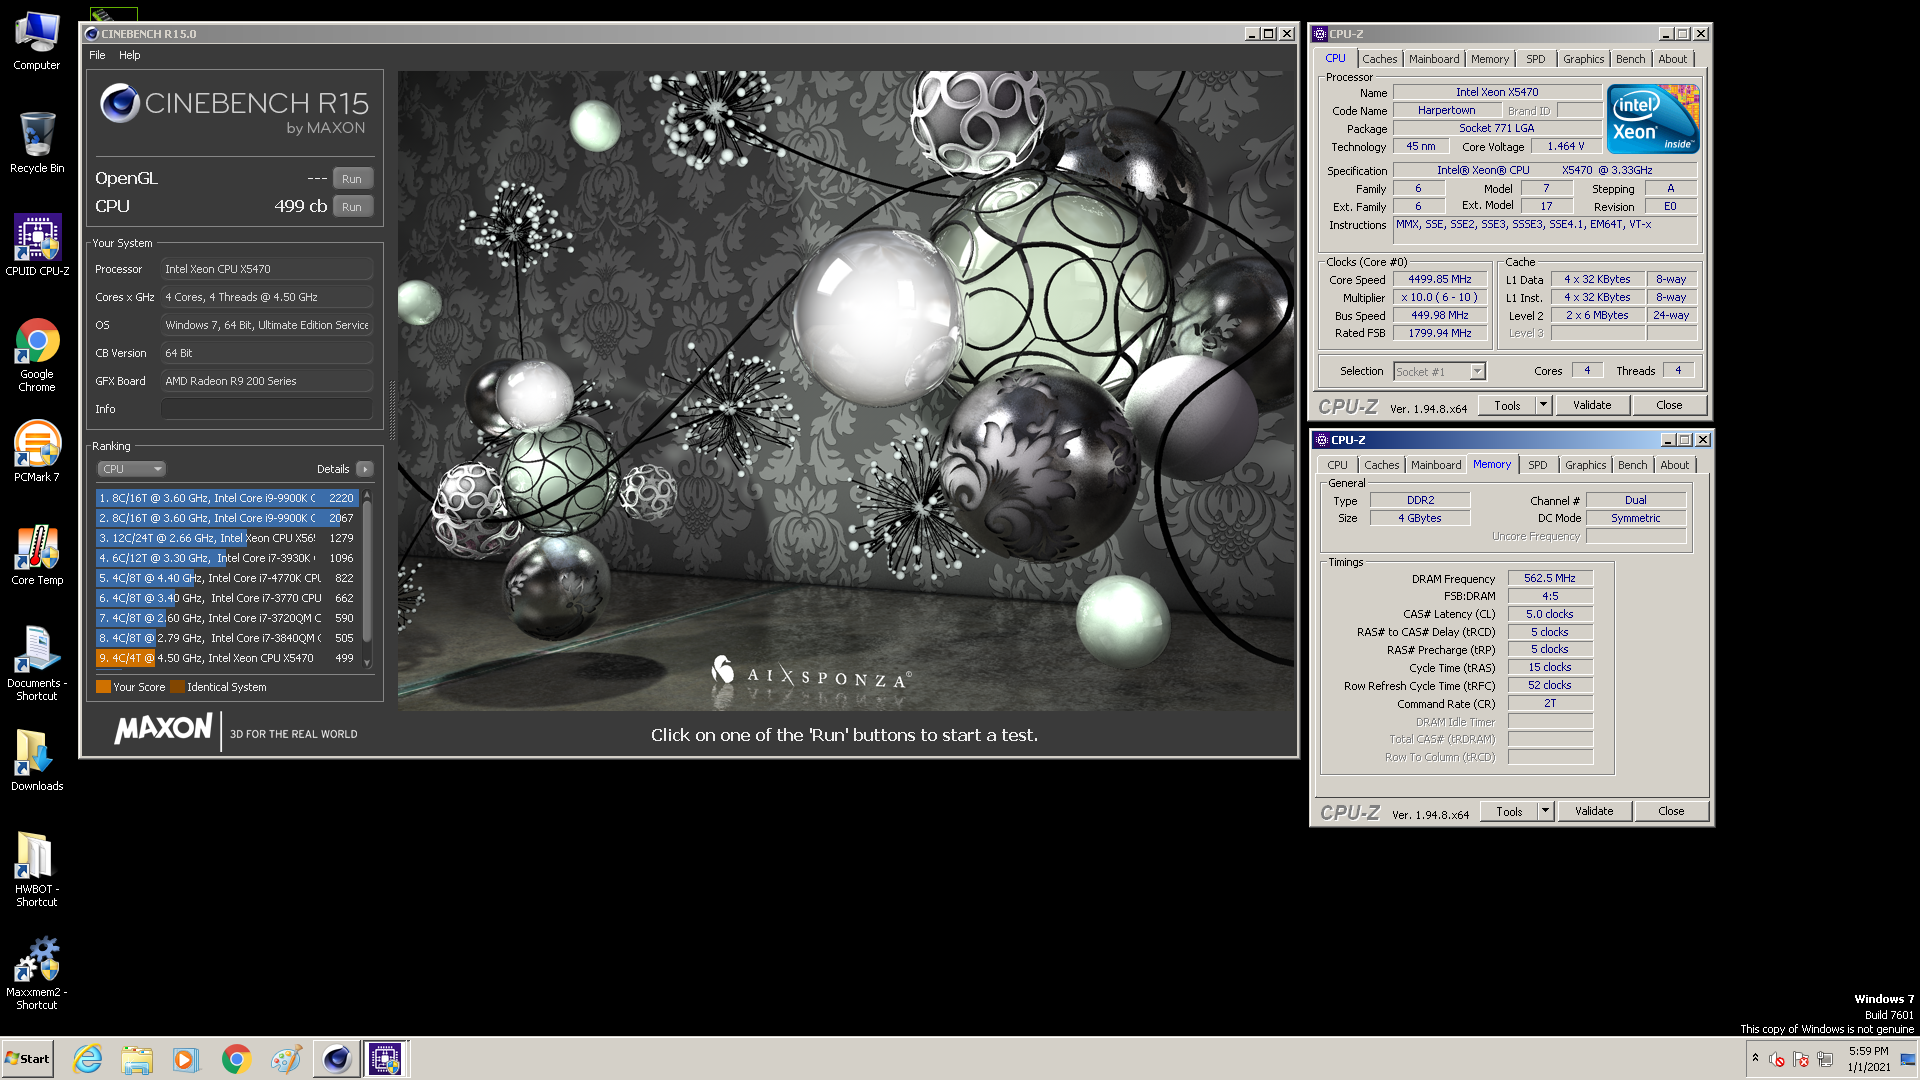1920x1080 pixels.
Task: Open the CPU ranking type dropdown
Action: 131,469
